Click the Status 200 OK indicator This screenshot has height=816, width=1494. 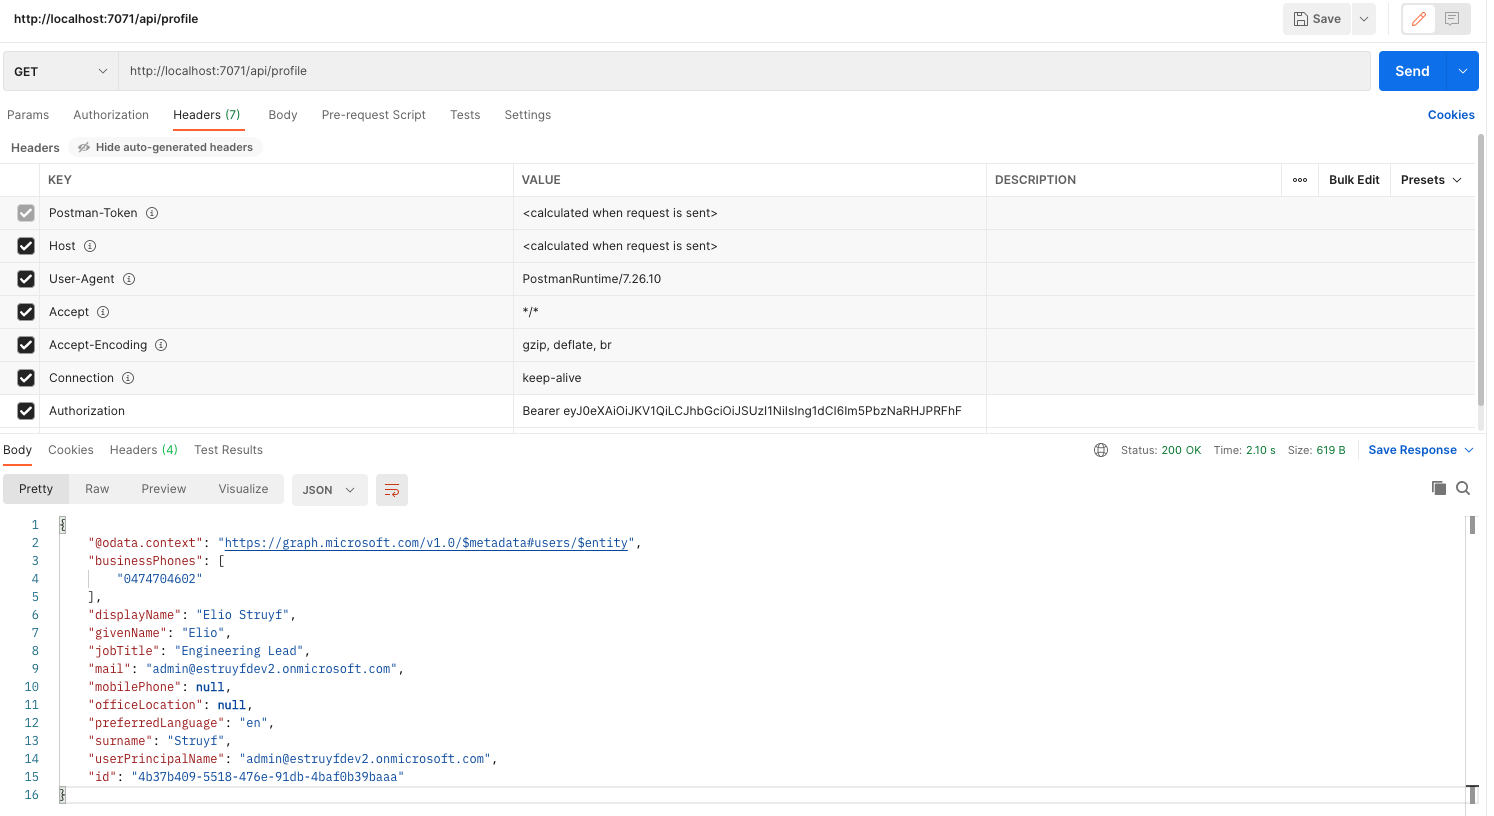point(1161,450)
